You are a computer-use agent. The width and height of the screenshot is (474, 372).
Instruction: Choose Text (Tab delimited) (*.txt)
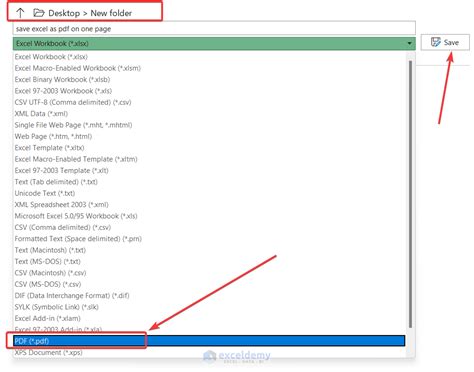pyautogui.click(x=56, y=182)
